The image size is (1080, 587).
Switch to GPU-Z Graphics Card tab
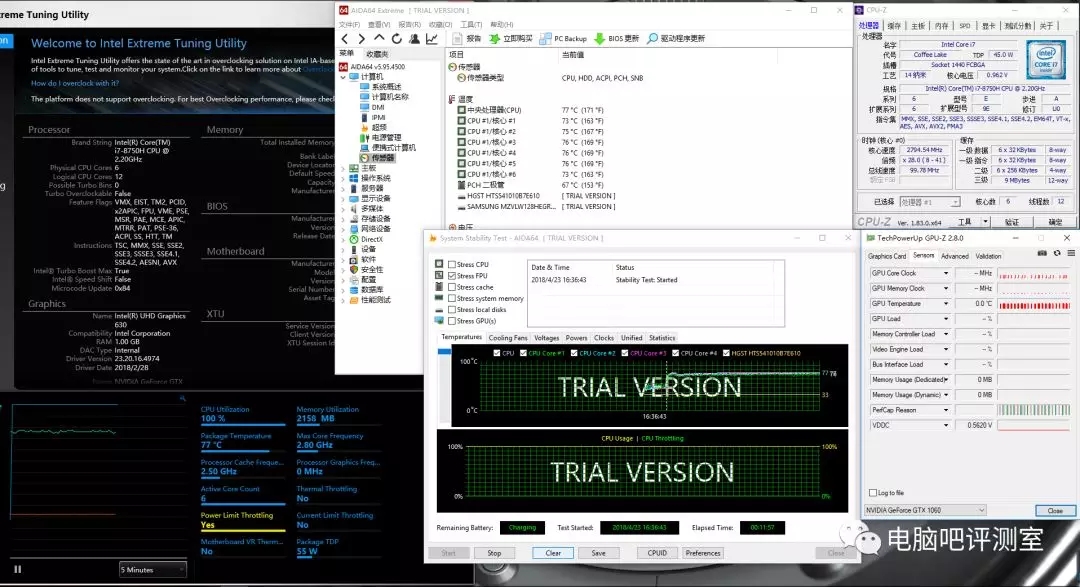click(x=886, y=256)
